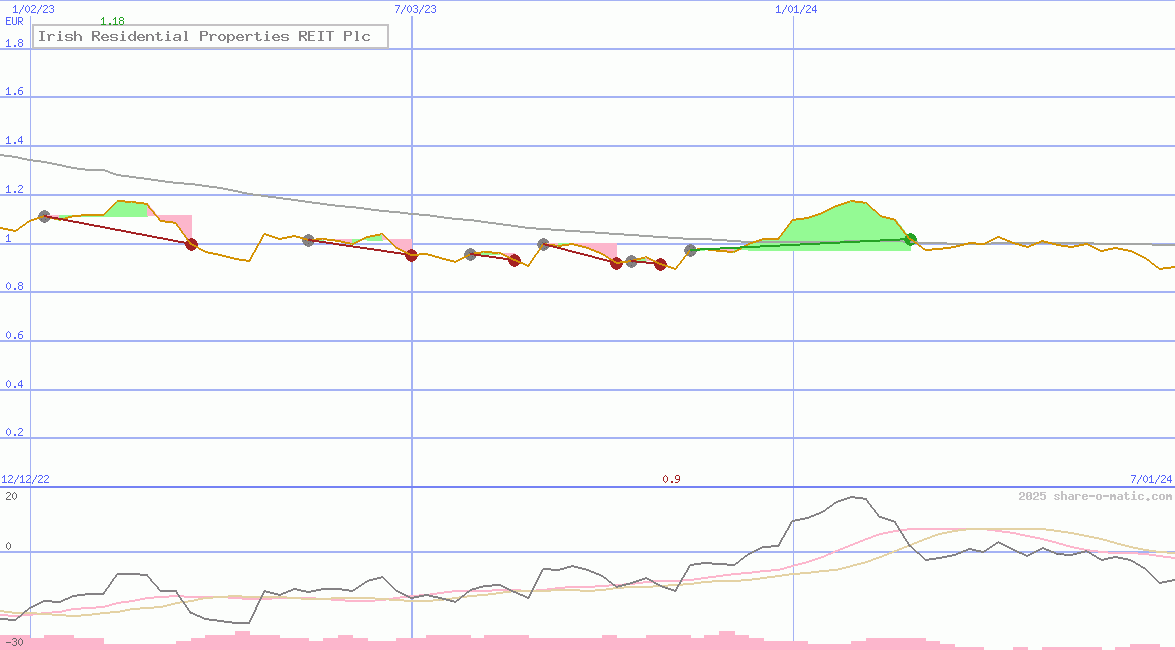This screenshot has height=650, width=1175.
Task: Select the gray marker just before the green trendline
Action: click(x=690, y=251)
